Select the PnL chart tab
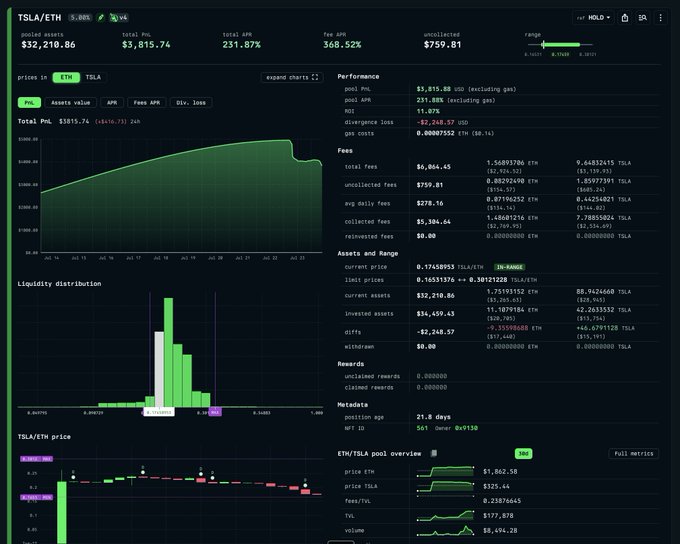The image size is (680, 544). (x=29, y=102)
